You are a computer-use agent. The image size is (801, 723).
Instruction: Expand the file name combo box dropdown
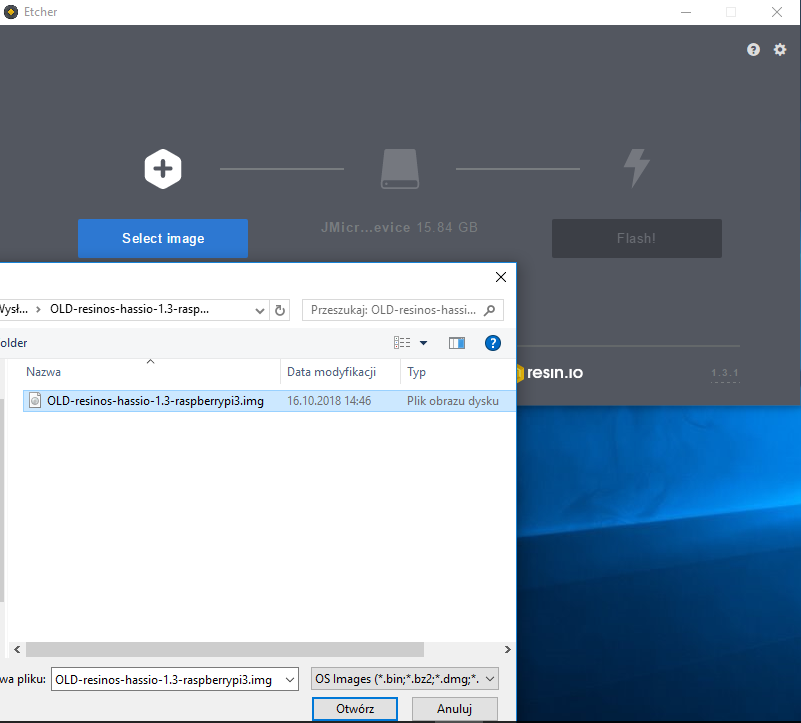290,680
